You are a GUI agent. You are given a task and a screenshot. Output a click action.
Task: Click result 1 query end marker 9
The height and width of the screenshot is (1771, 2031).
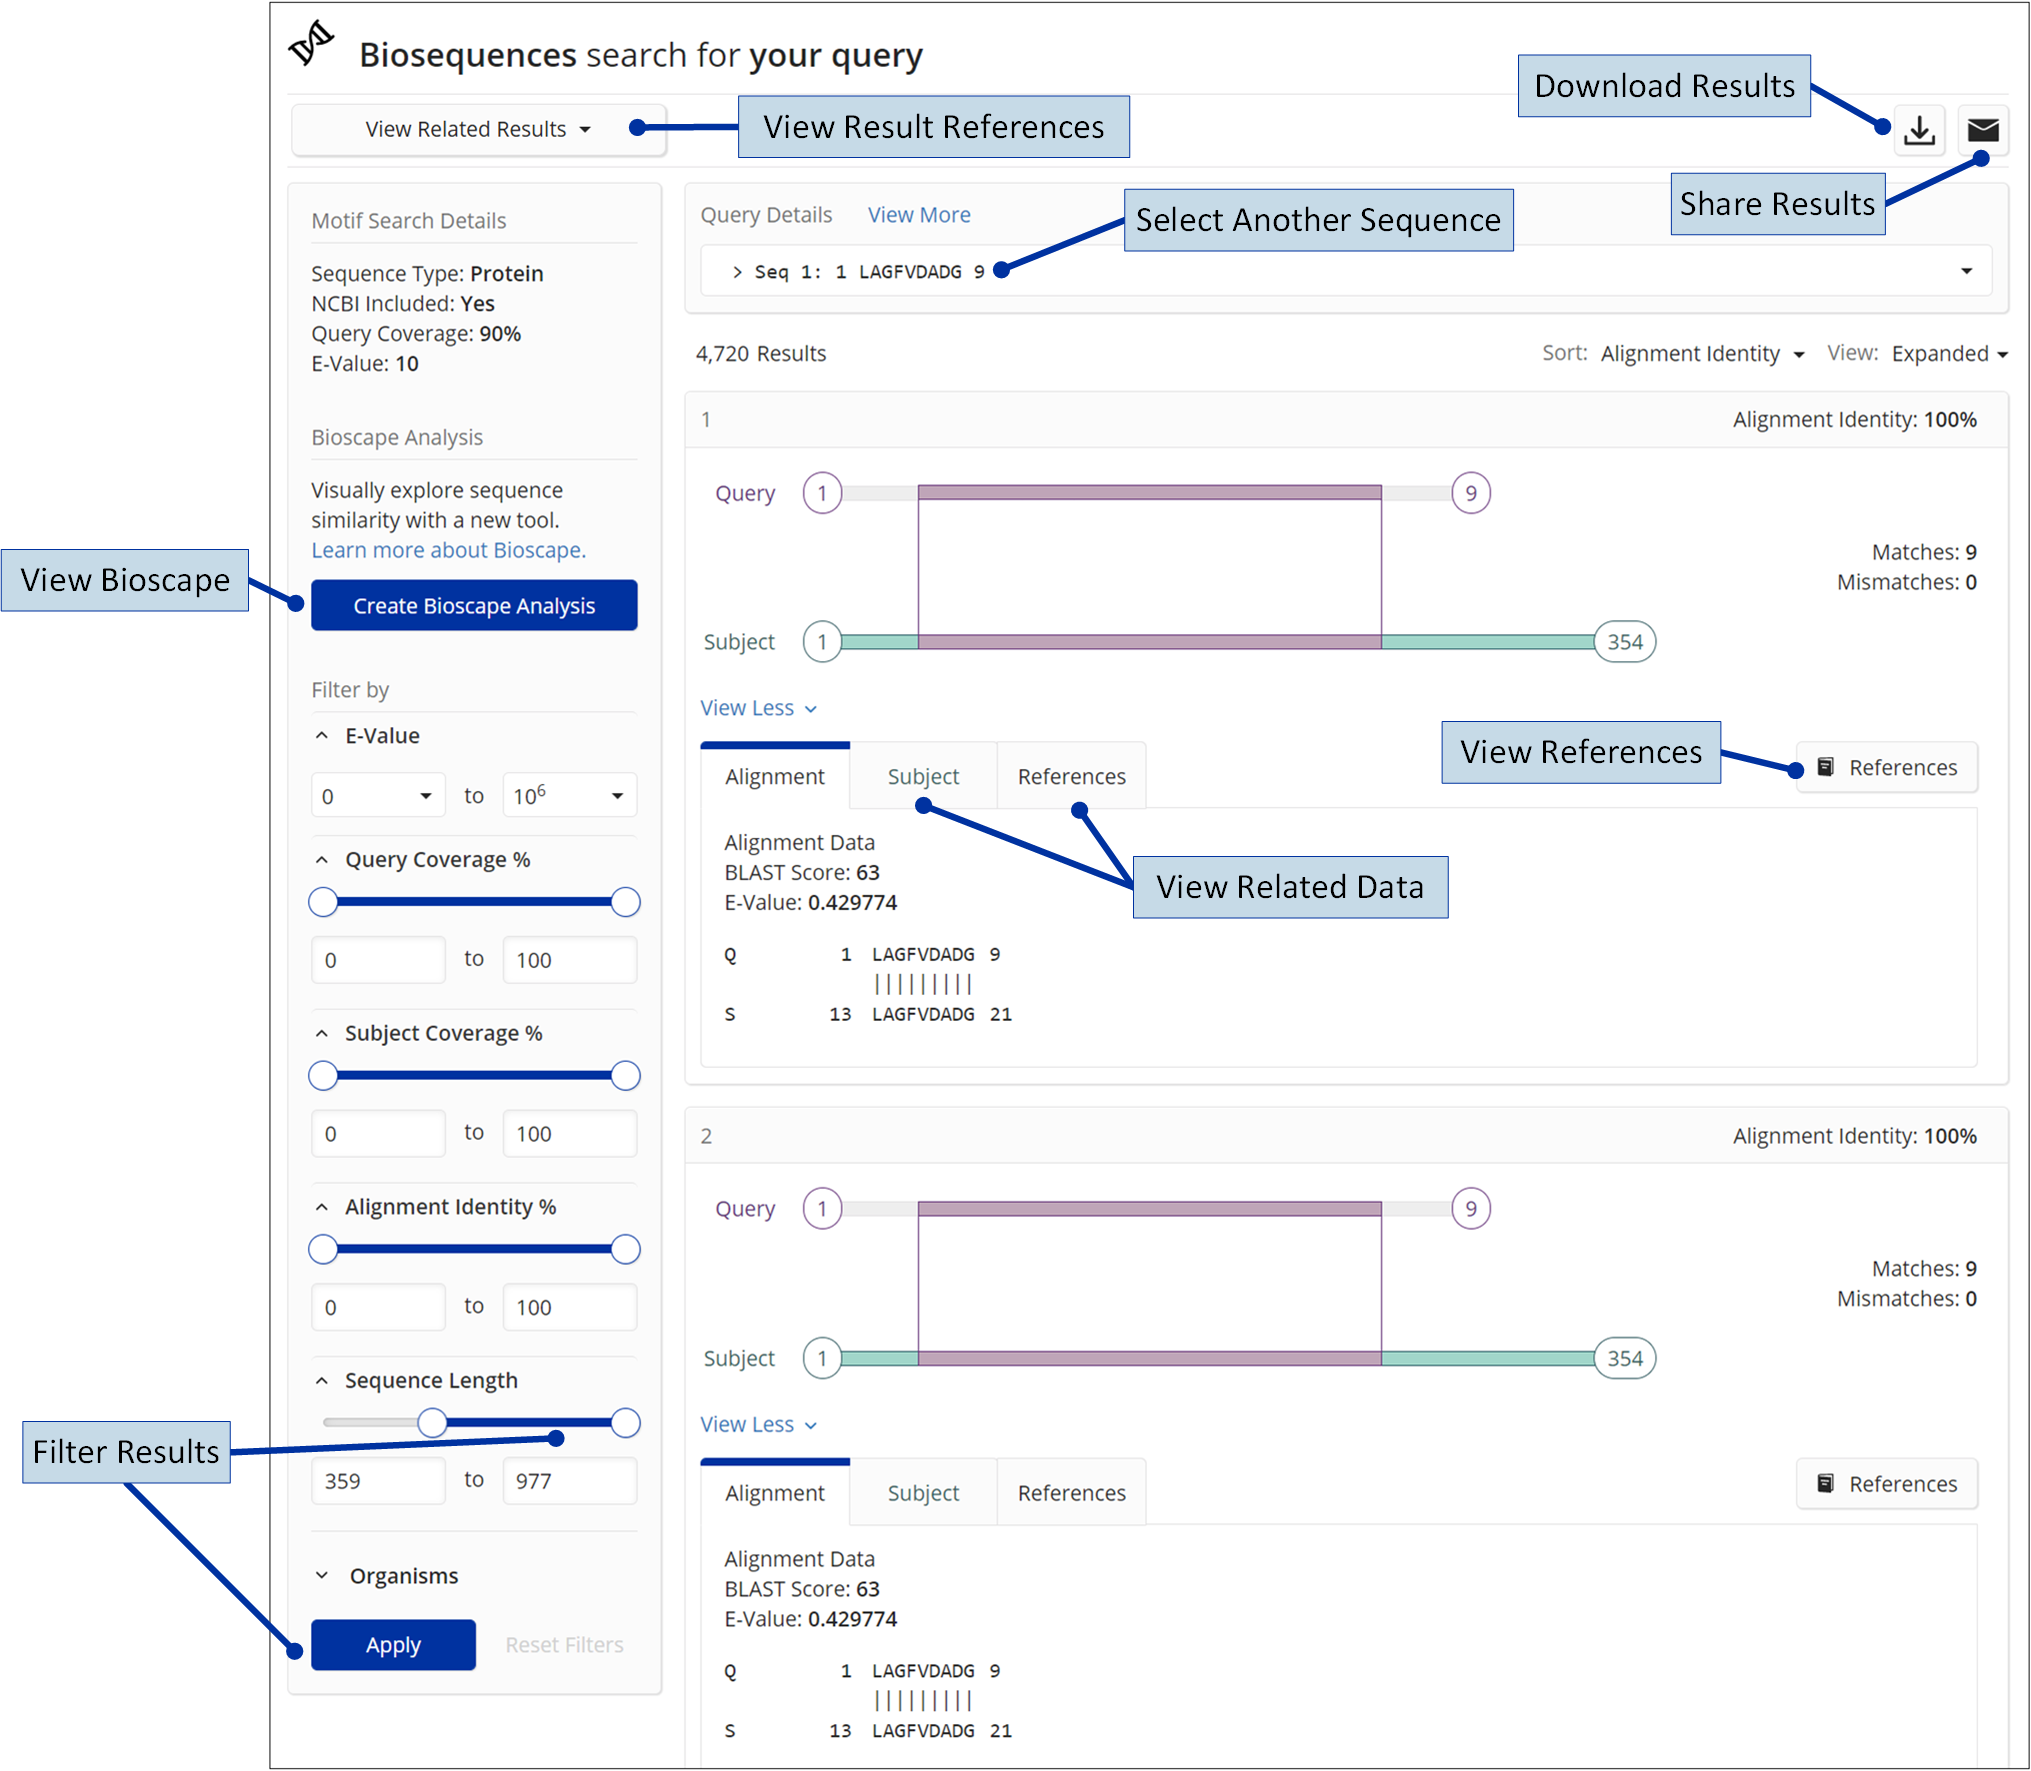pos(1471,493)
